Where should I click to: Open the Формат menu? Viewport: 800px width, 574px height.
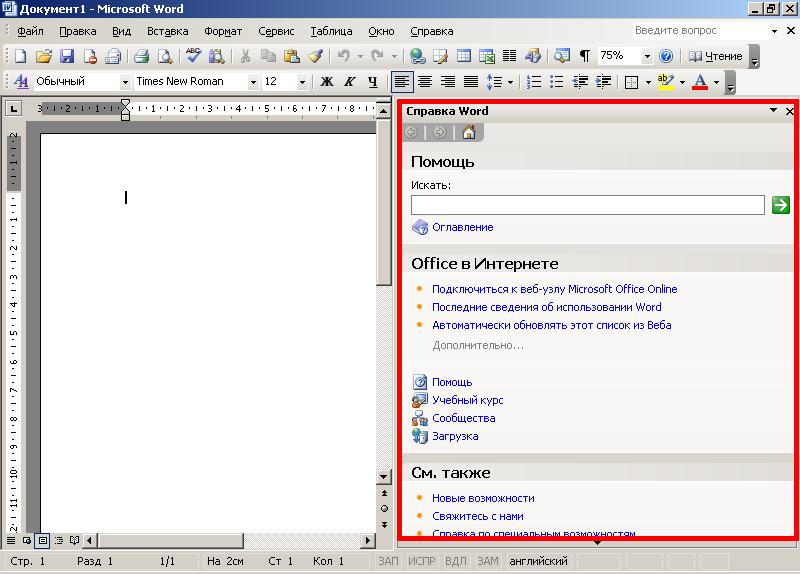tap(223, 31)
